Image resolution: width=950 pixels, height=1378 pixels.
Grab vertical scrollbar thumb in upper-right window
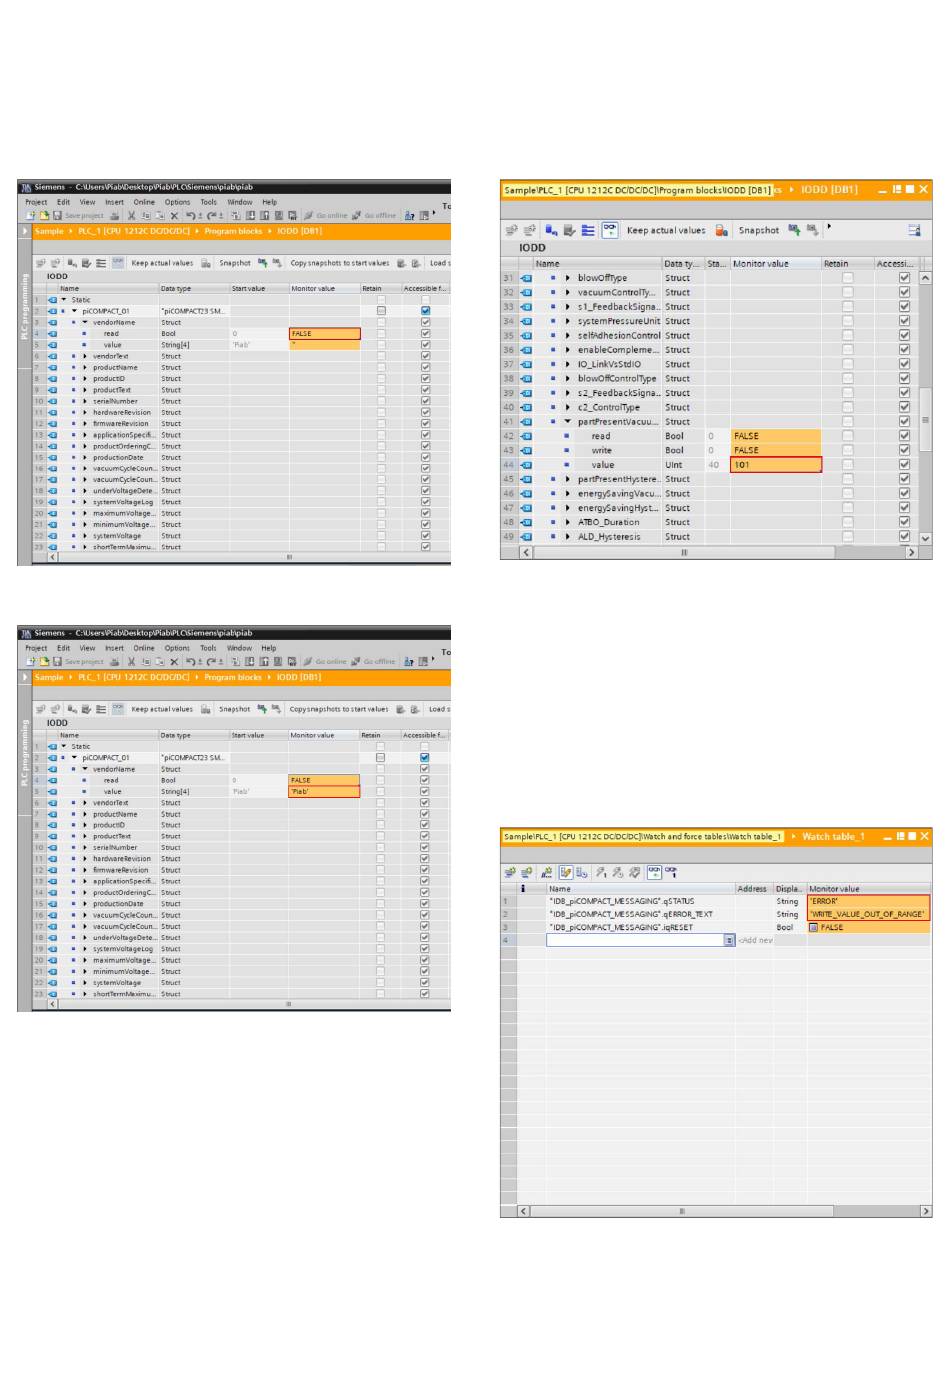tap(925, 420)
